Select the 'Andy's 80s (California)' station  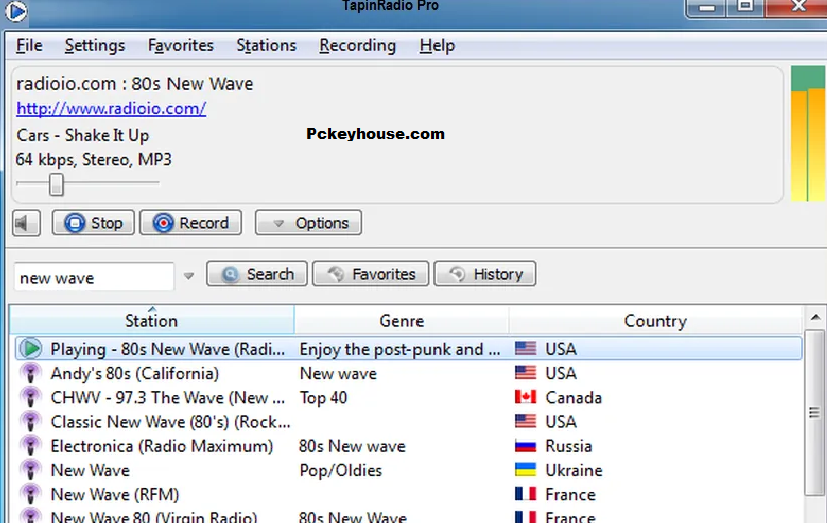click(x=134, y=373)
